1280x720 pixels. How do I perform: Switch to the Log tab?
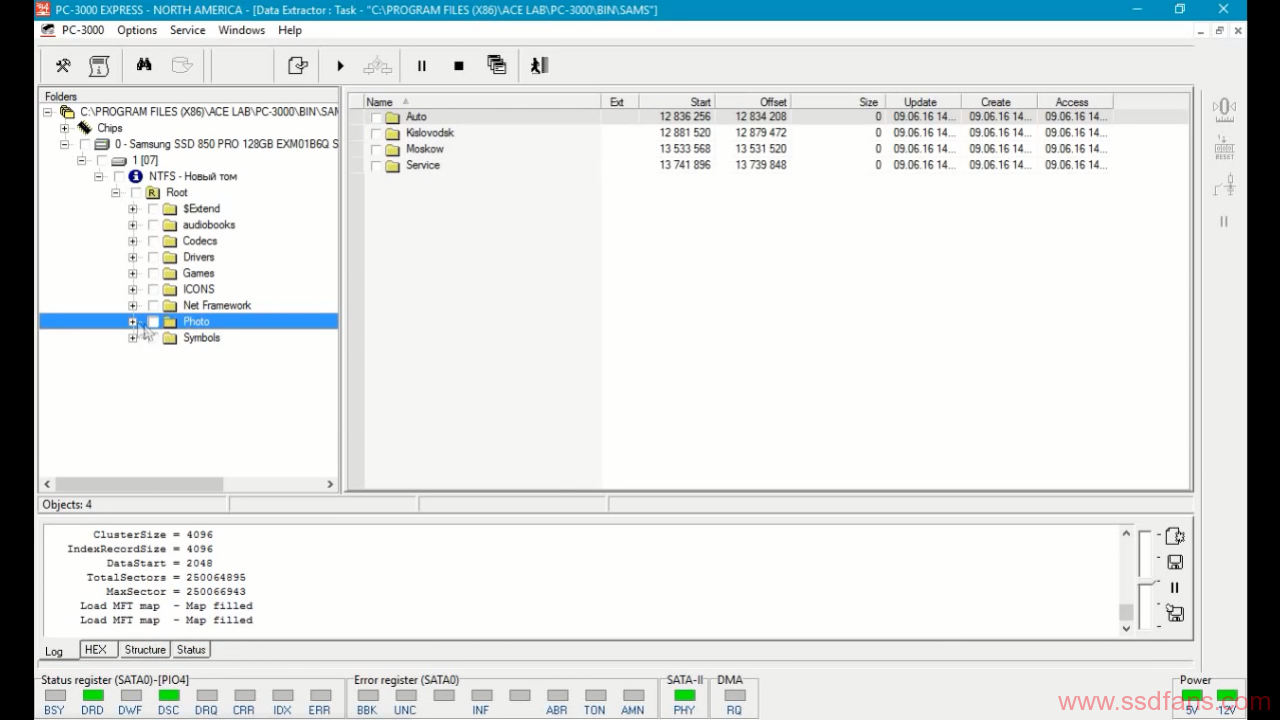pyautogui.click(x=54, y=651)
